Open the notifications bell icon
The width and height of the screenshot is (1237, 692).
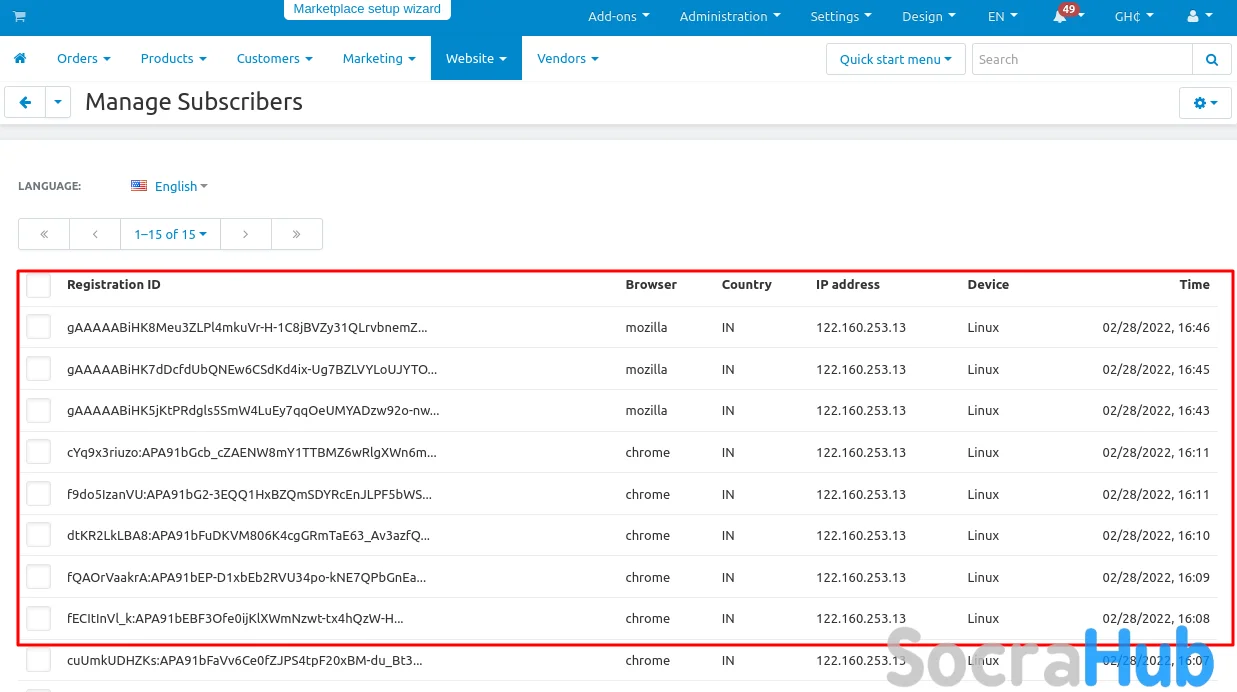[1060, 17]
